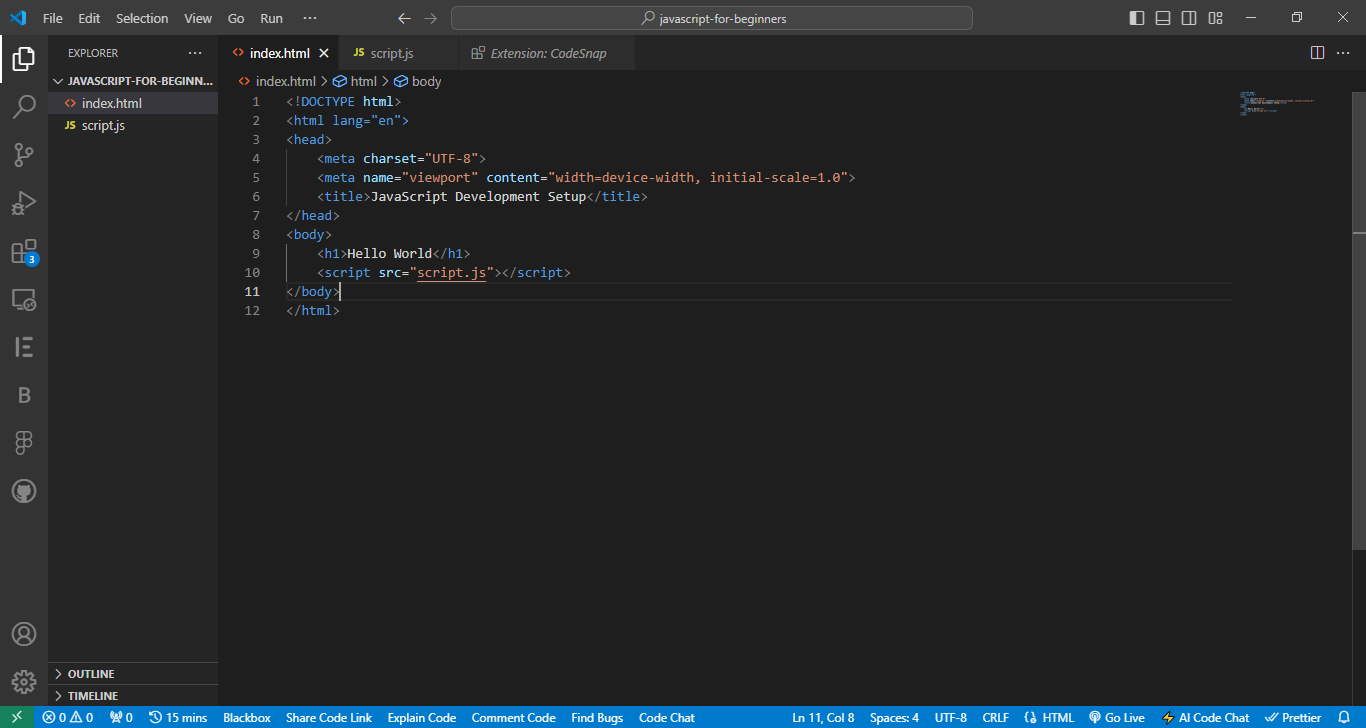Change encoding via UTF-8
The width and height of the screenshot is (1366, 728).
tap(951, 717)
